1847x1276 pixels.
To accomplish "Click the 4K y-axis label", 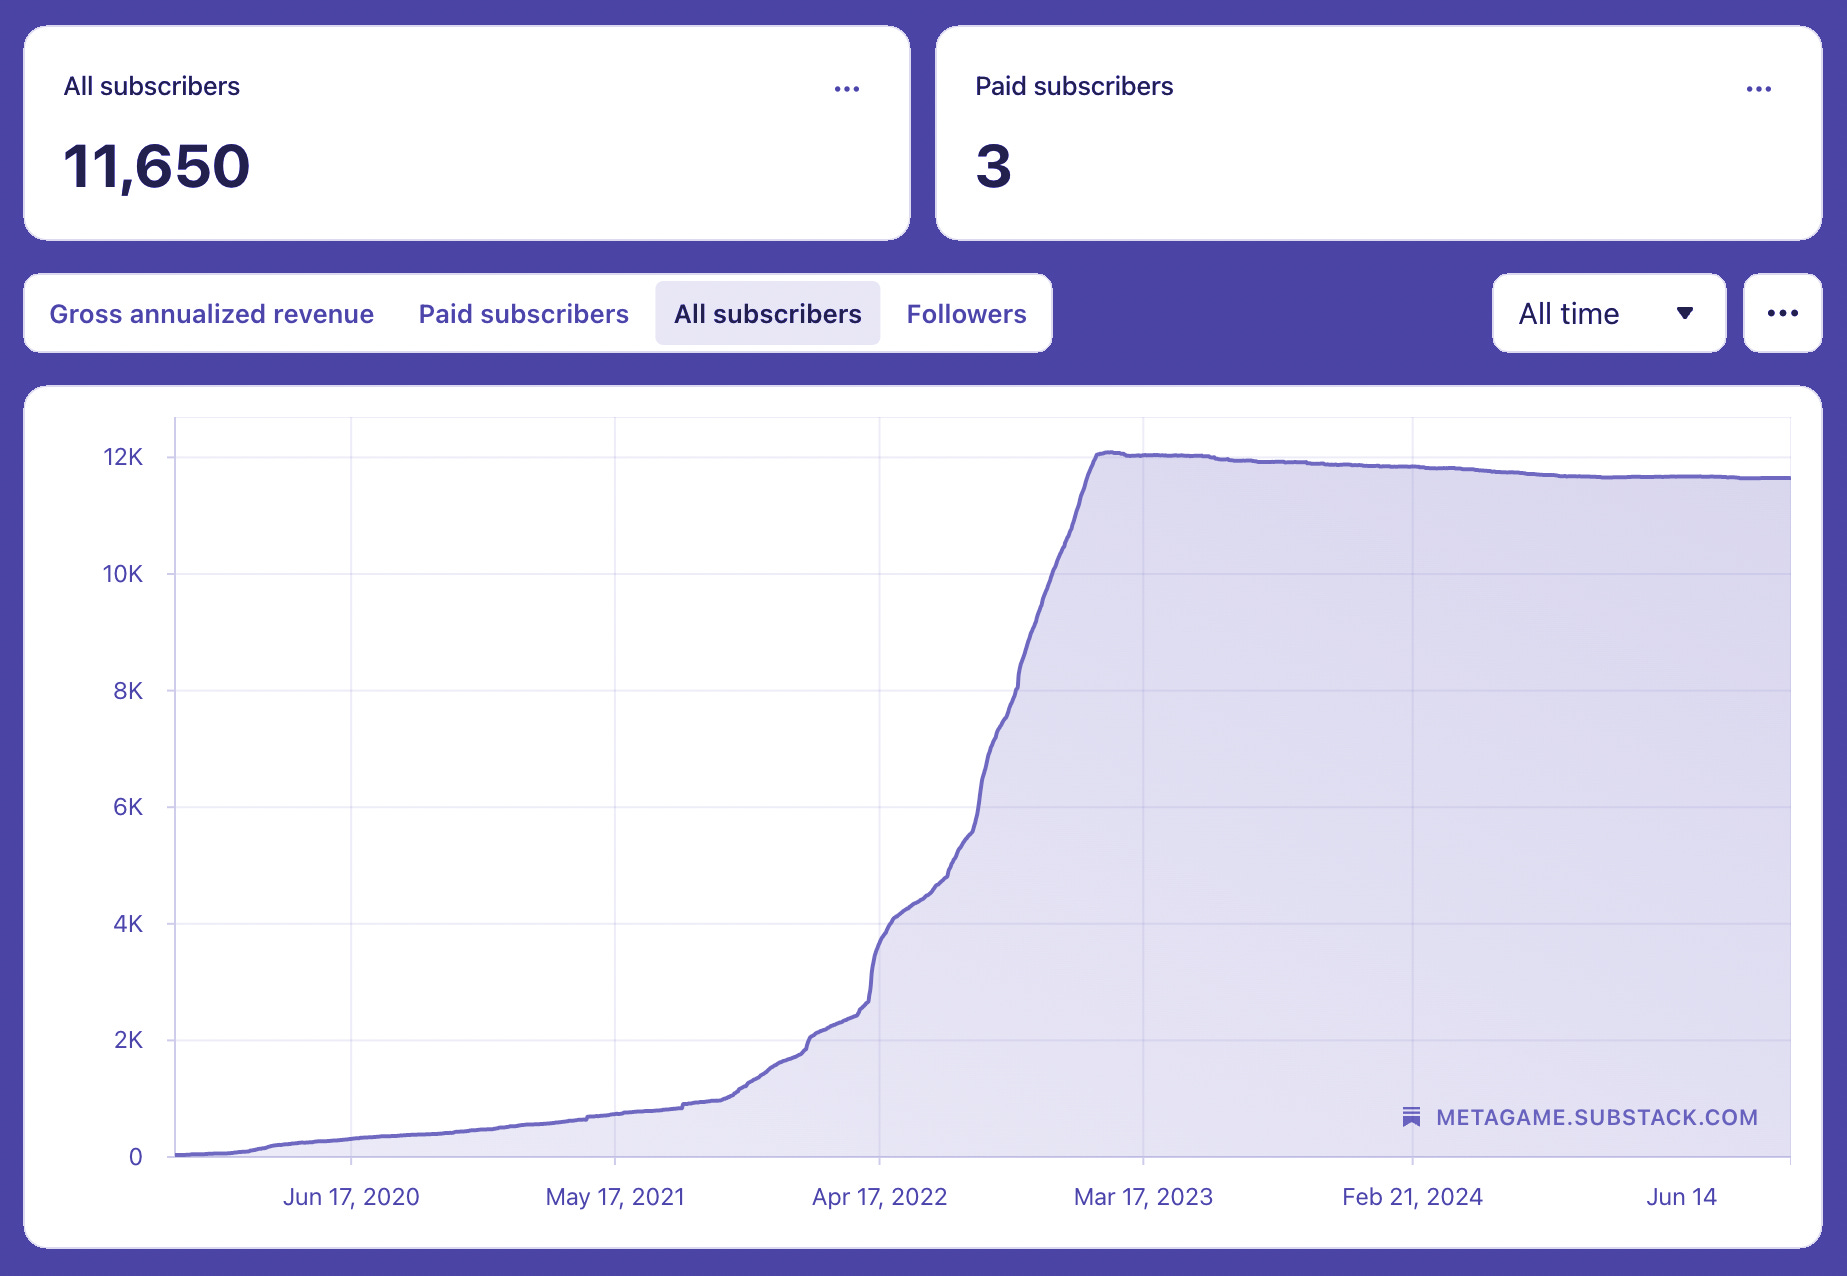I will pos(128,924).
